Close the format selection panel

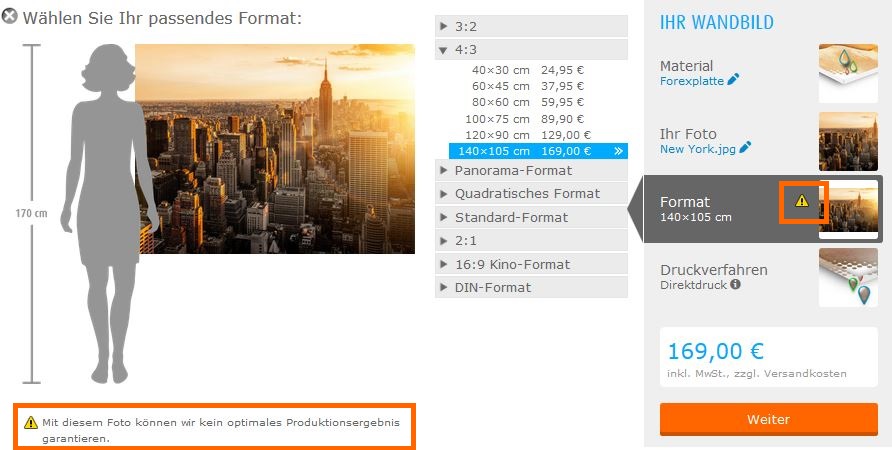click(10, 18)
